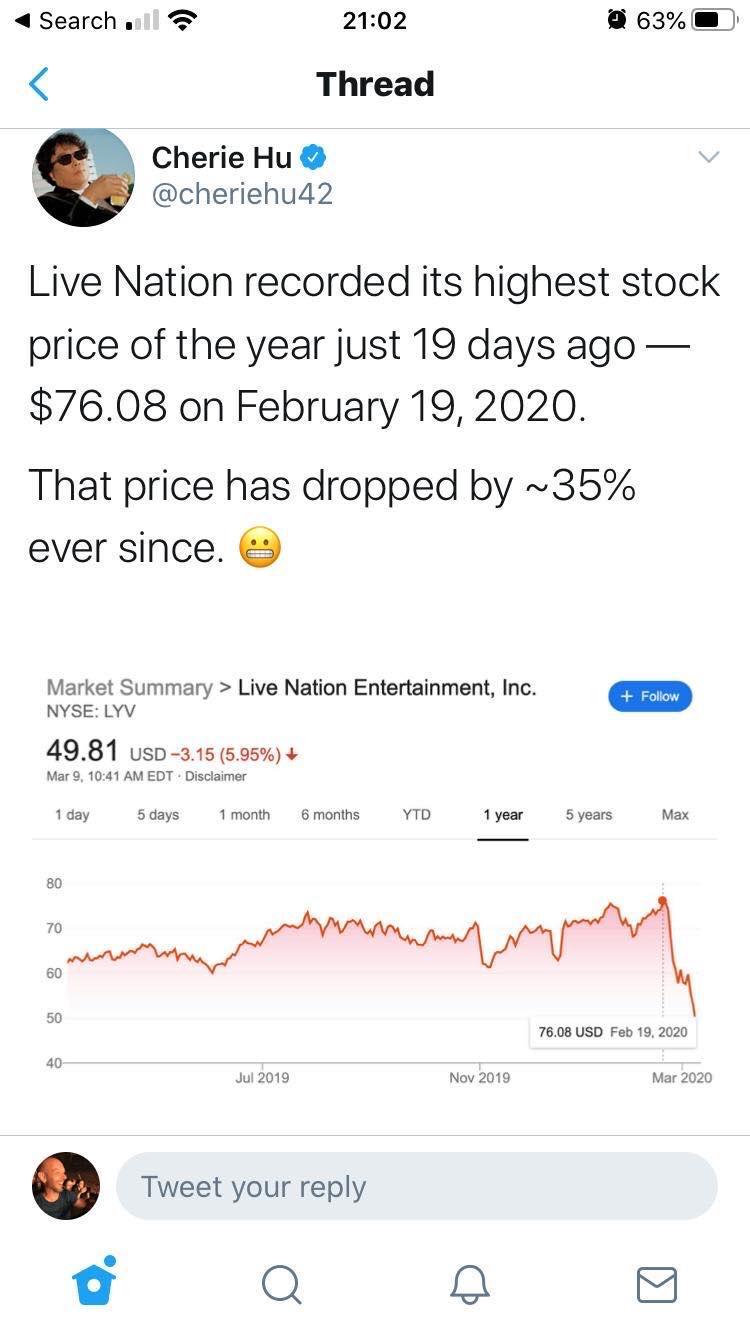Screen dimensions: 750x1334
Task: Tap the Tweet your reply field
Action: pos(417,1186)
